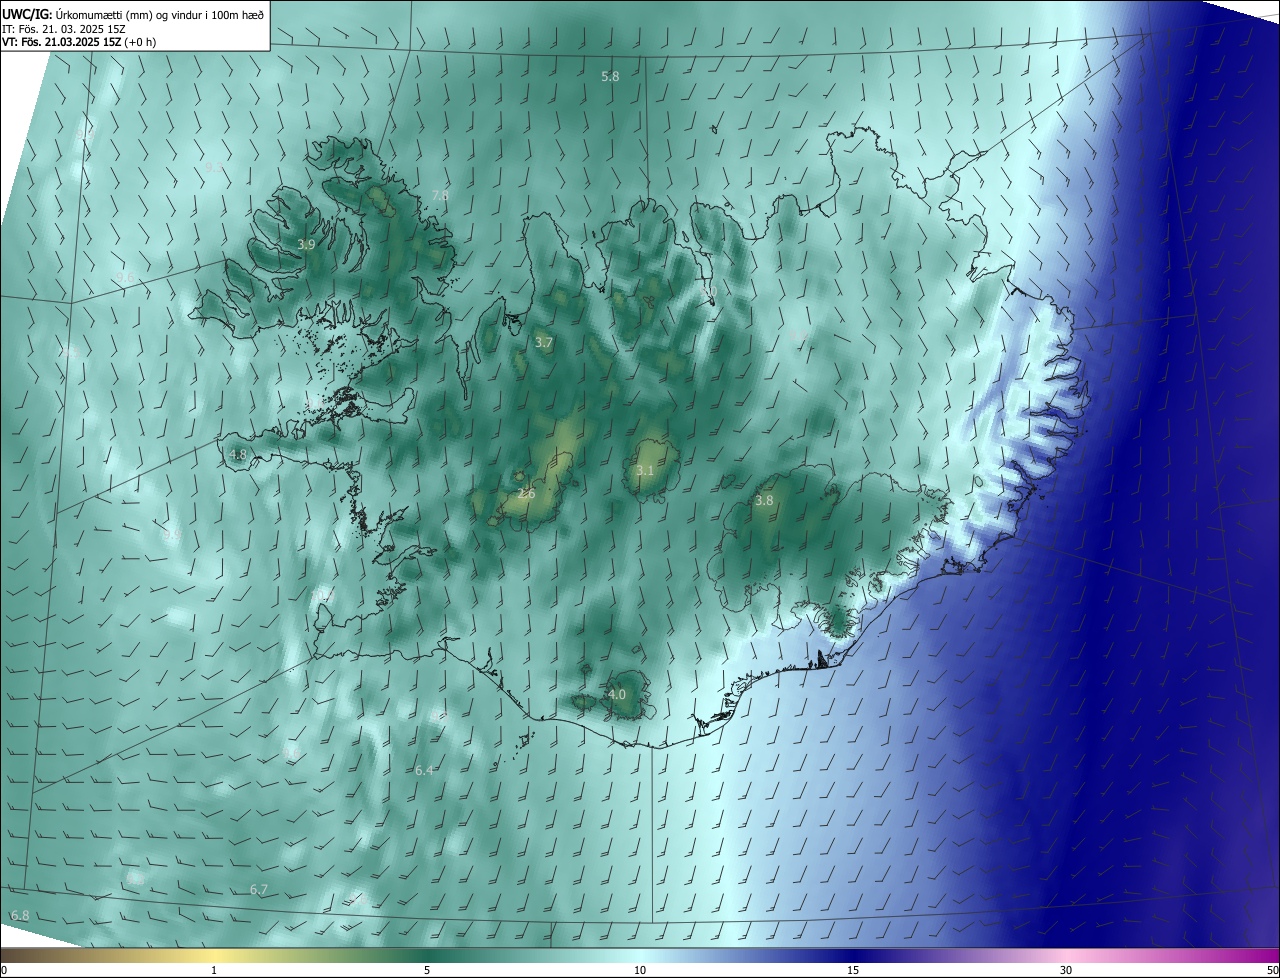Click the 3.9 value over the Westfjords

(307, 245)
